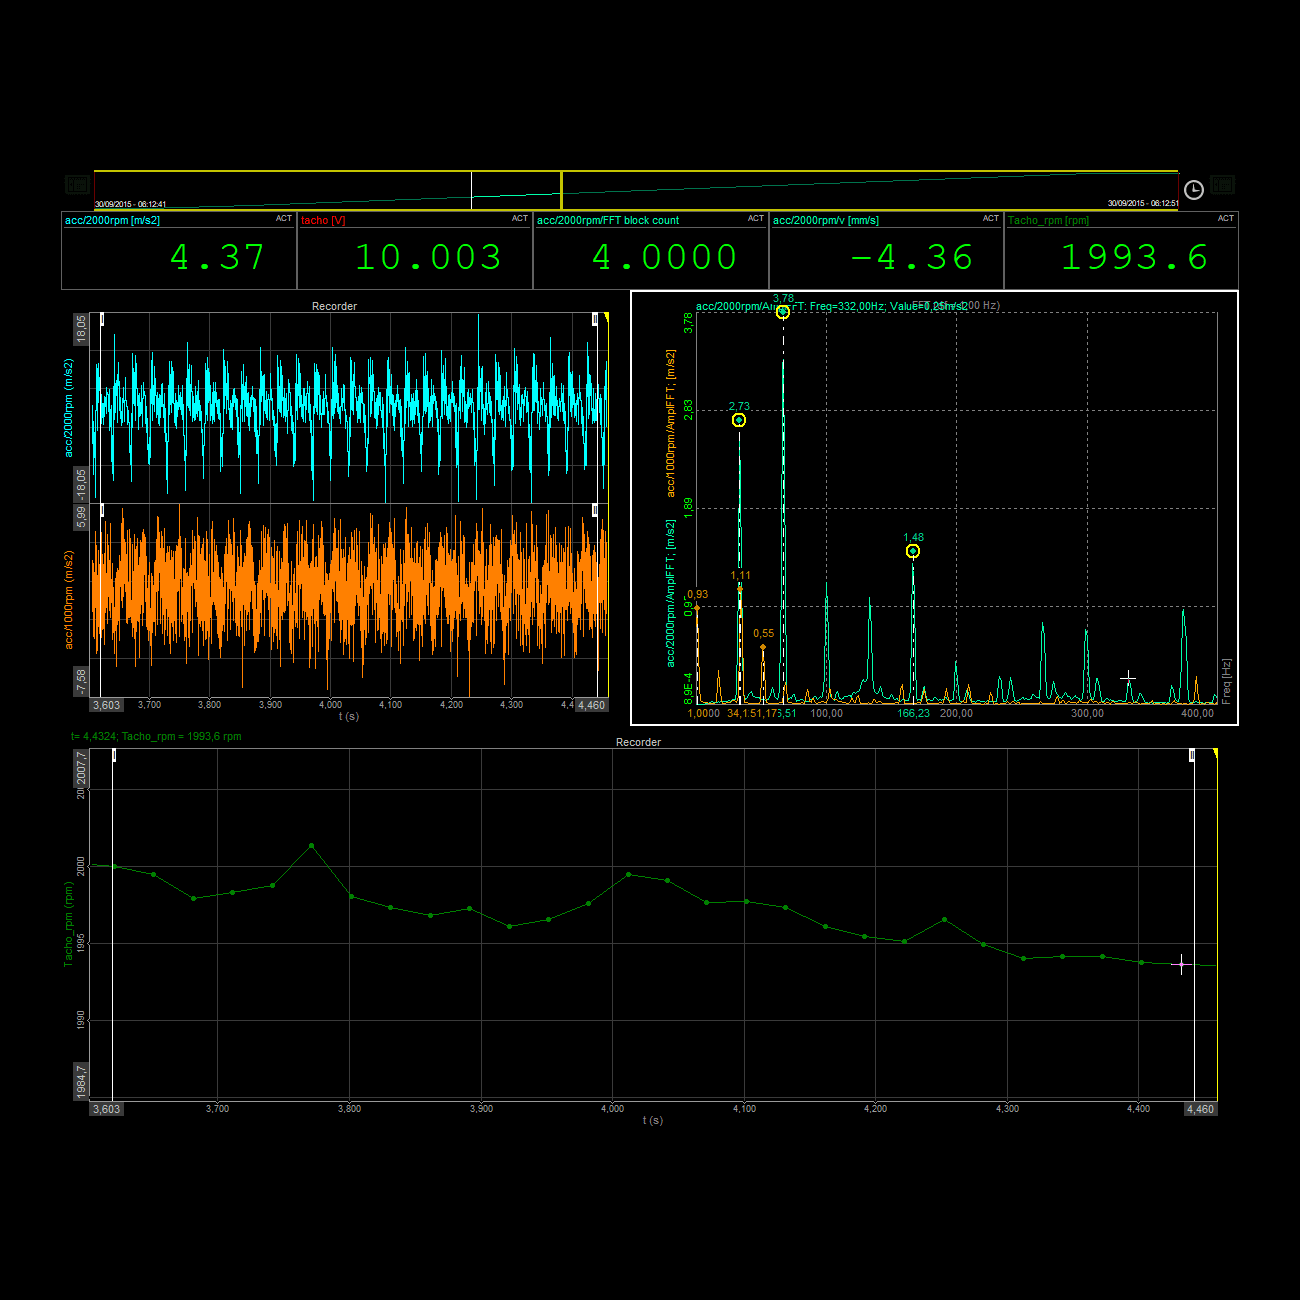Edit the 2007,7 upper limit of Tacho_rpm

(81, 769)
